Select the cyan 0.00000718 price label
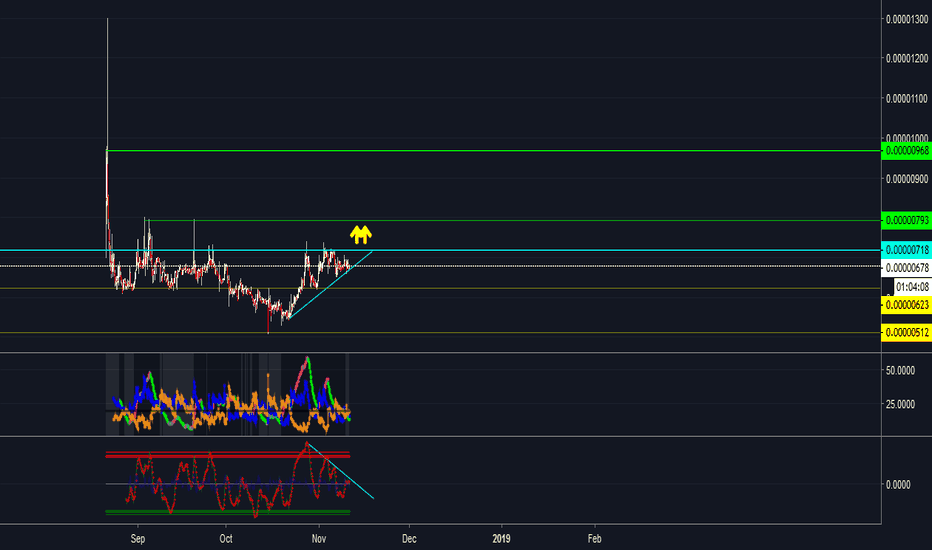 906,250
